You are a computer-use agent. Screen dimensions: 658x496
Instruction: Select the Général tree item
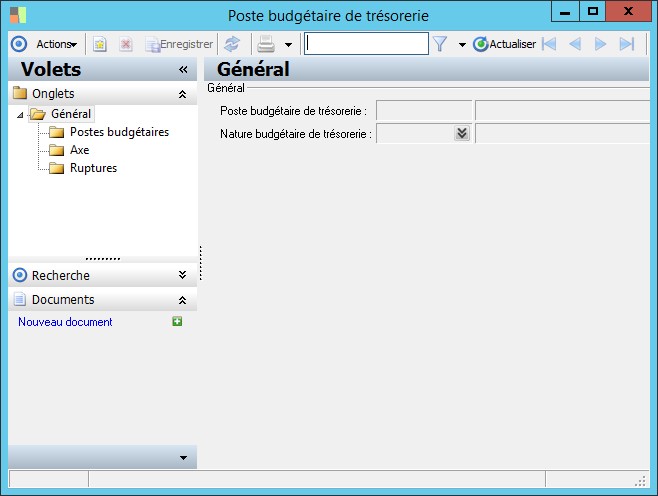70,114
